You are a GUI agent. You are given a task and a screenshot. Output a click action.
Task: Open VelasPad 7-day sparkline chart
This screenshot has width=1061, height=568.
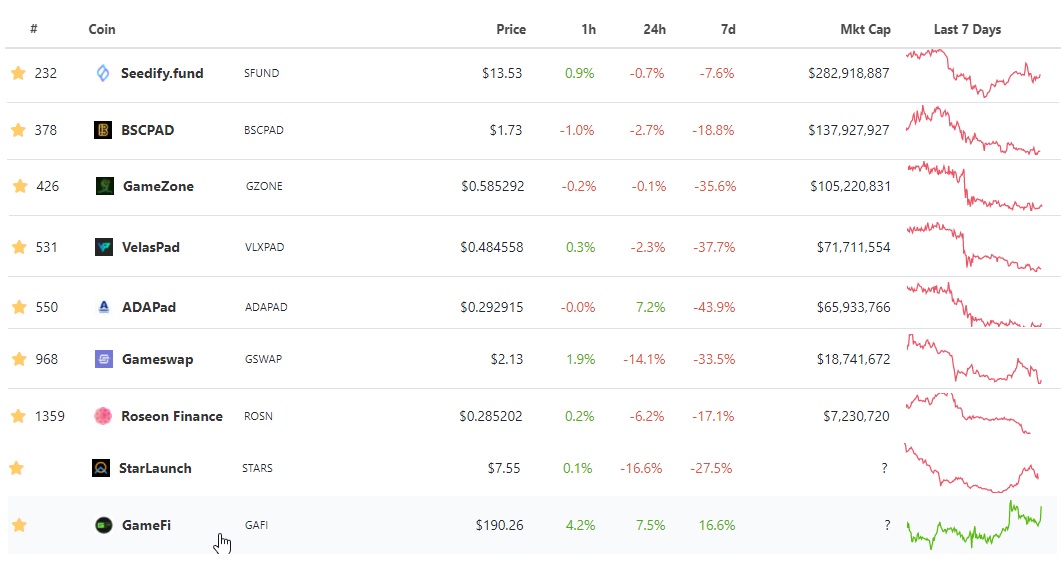pyautogui.click(x=974, y=247)
